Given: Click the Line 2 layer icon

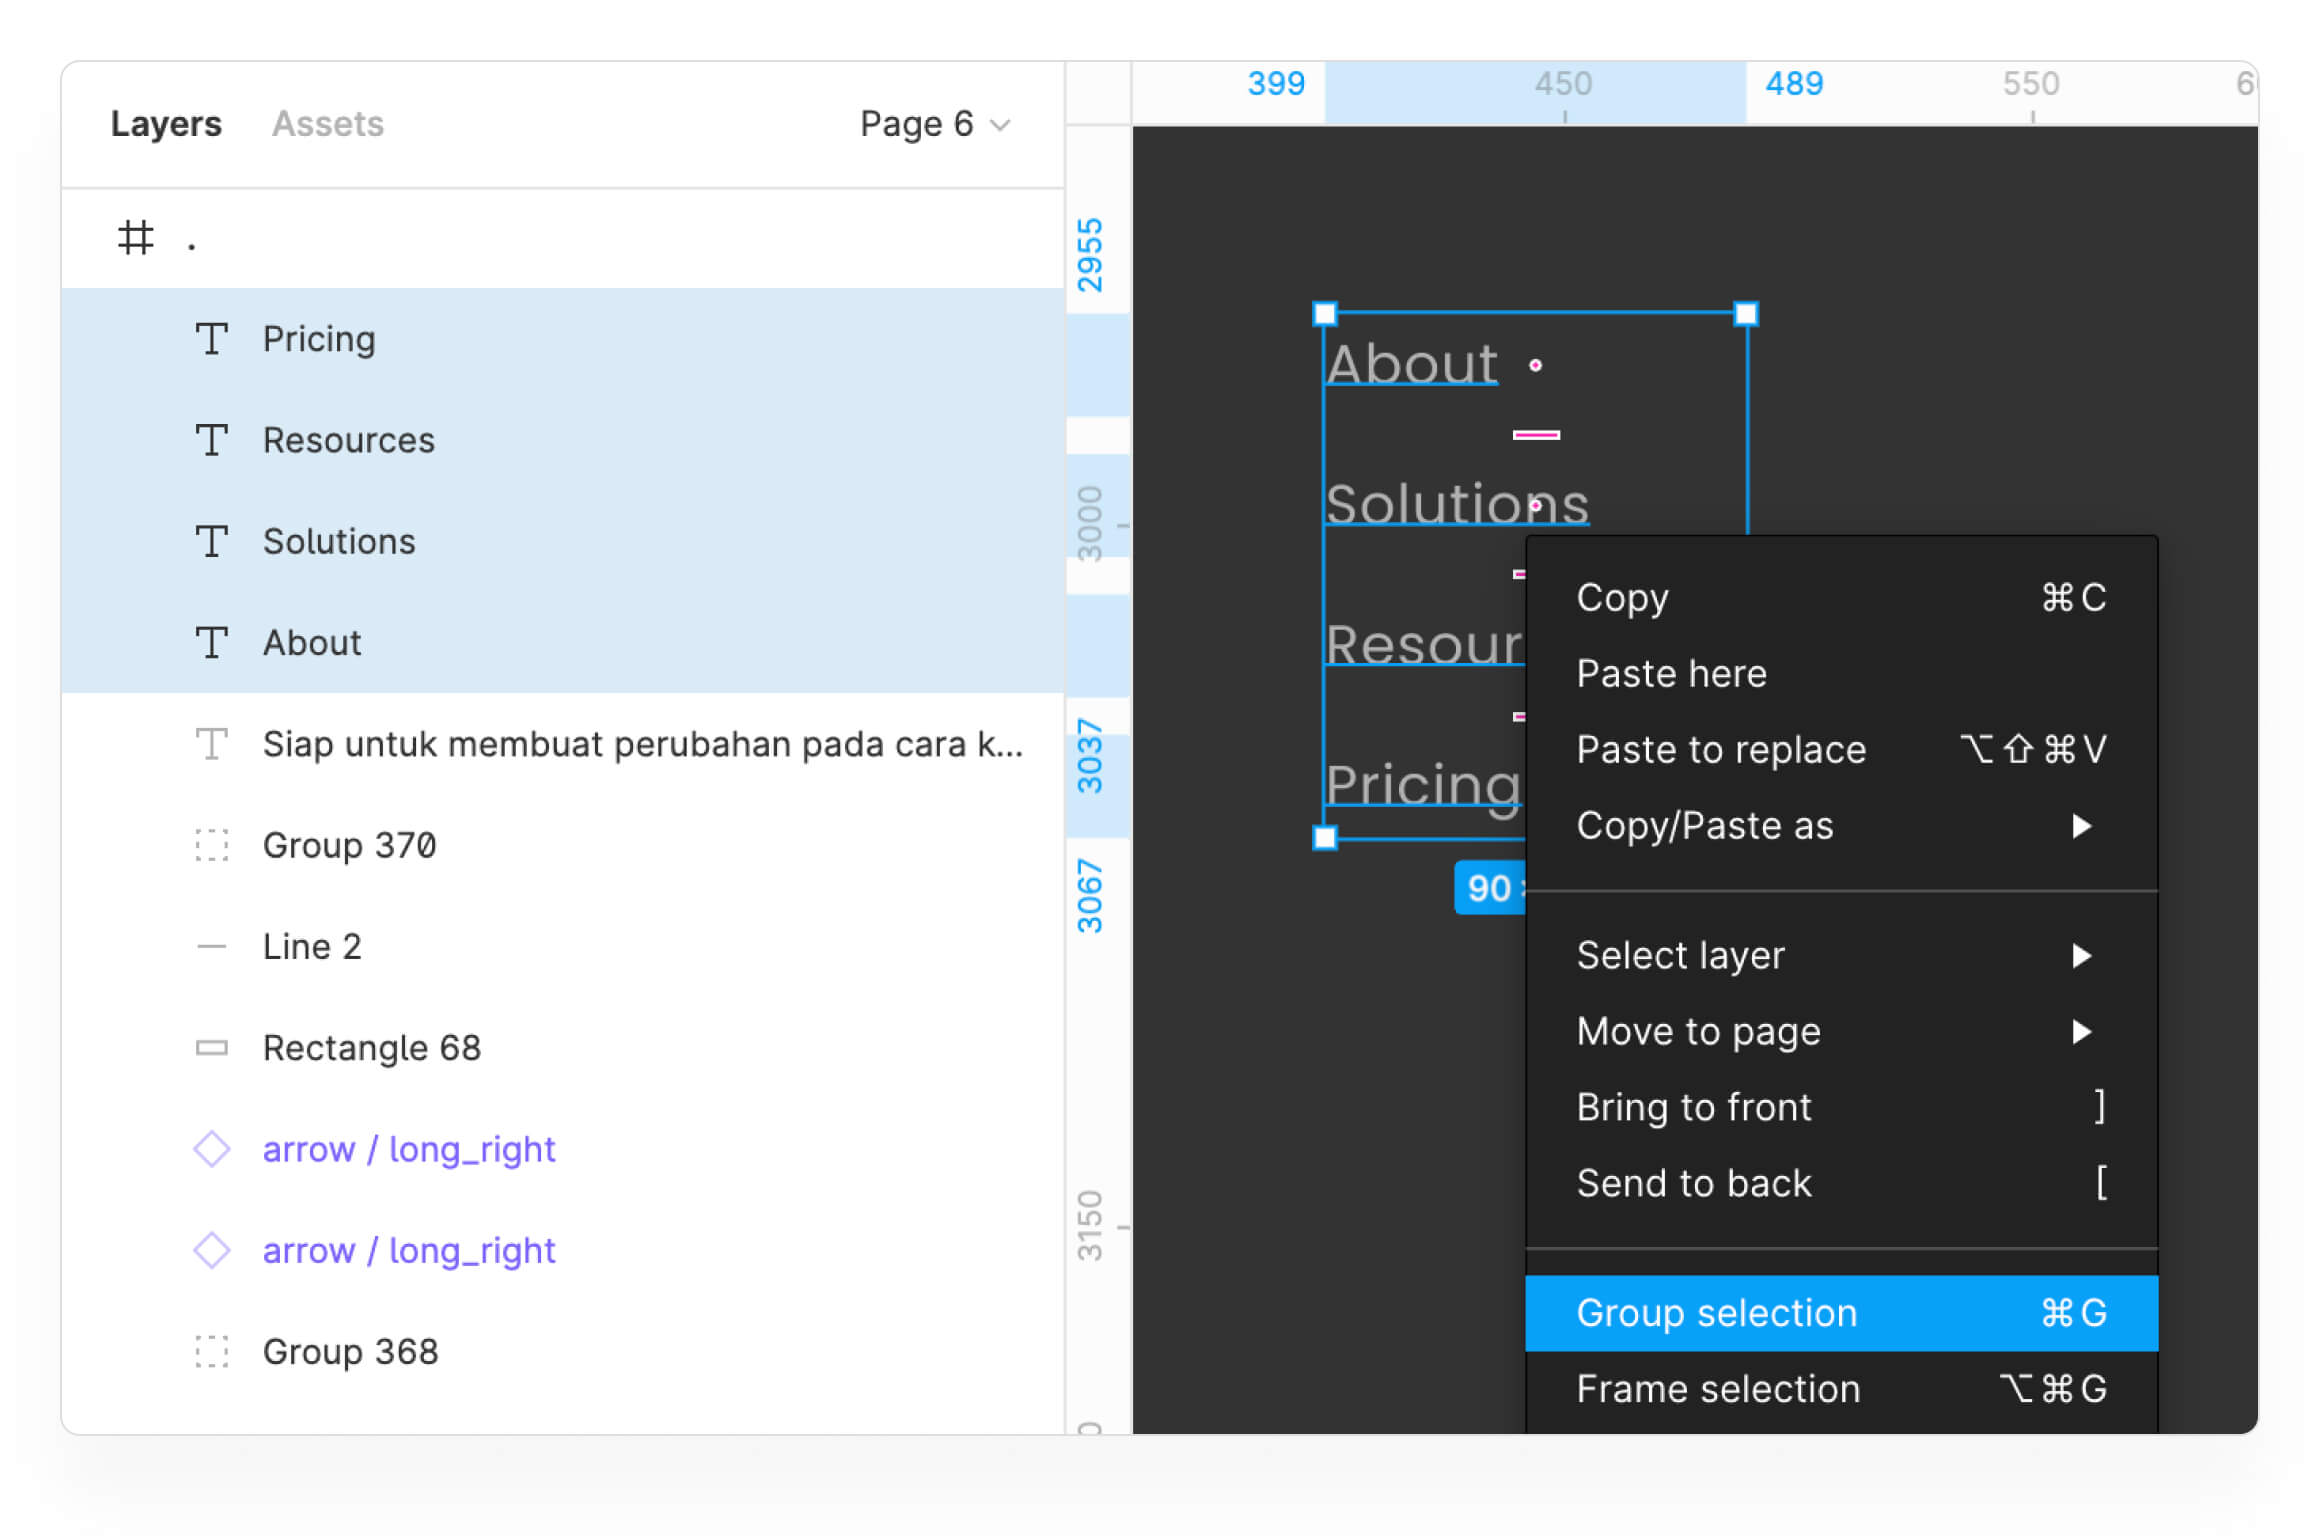Looking at the screenshot, I should pyautogui.click(x=211, y=947).
